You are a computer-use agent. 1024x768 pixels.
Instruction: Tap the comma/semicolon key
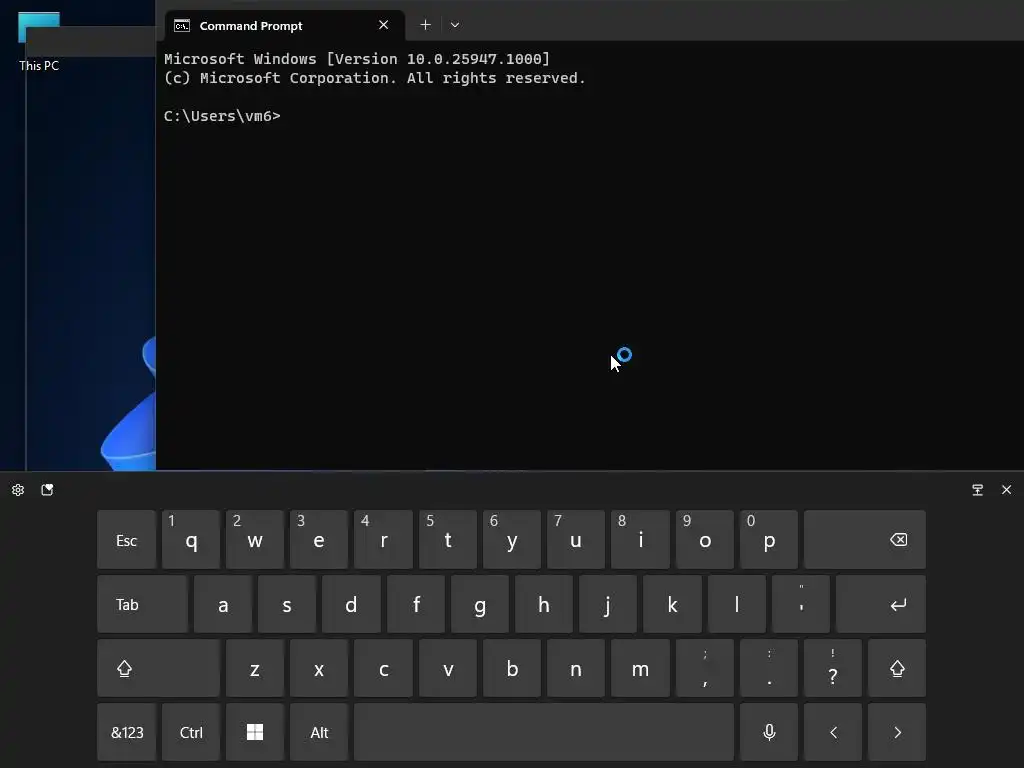point(705,669)
